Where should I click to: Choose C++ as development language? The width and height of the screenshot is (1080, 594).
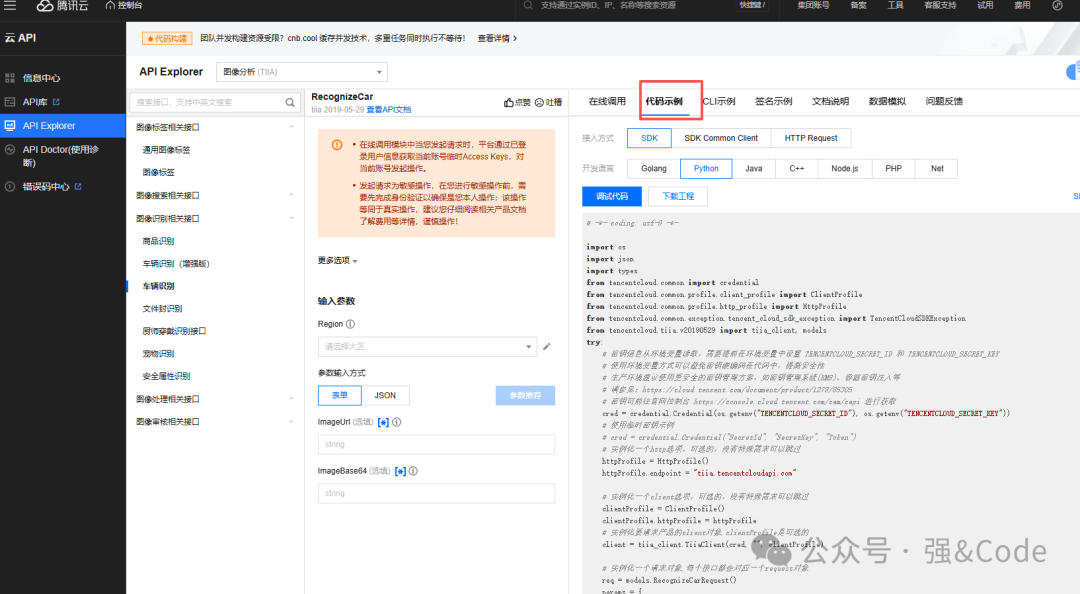click(x=797, y=168)
